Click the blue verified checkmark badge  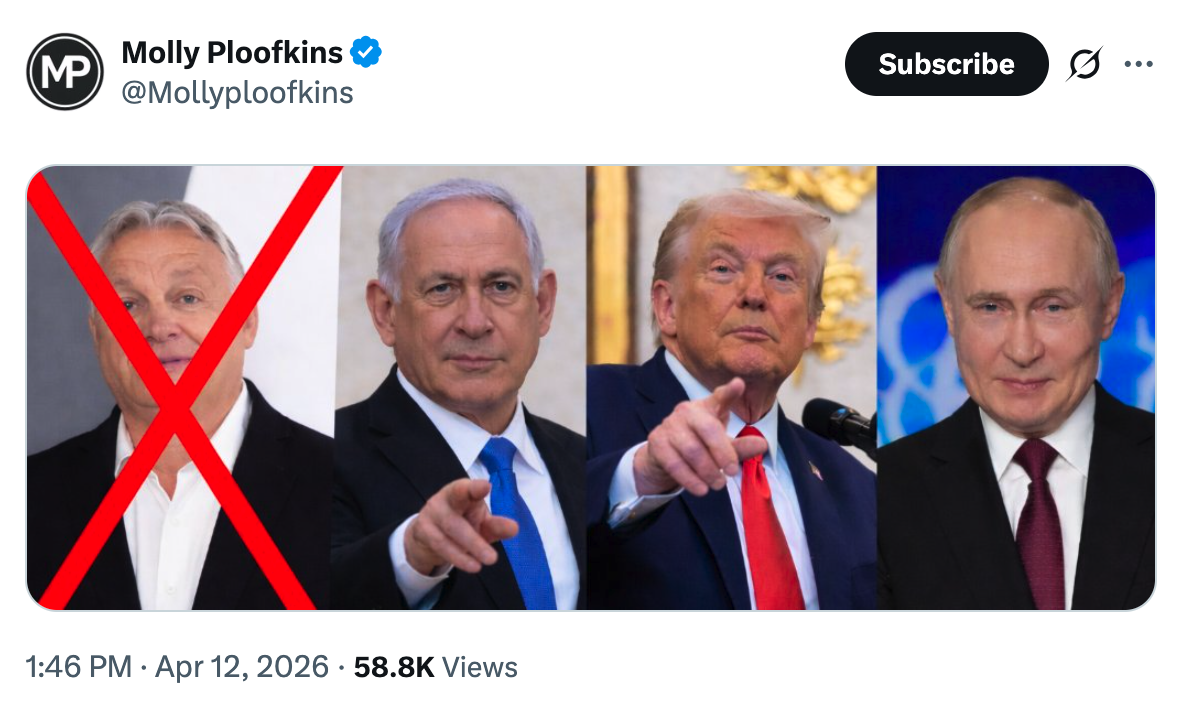coord(365,51)
